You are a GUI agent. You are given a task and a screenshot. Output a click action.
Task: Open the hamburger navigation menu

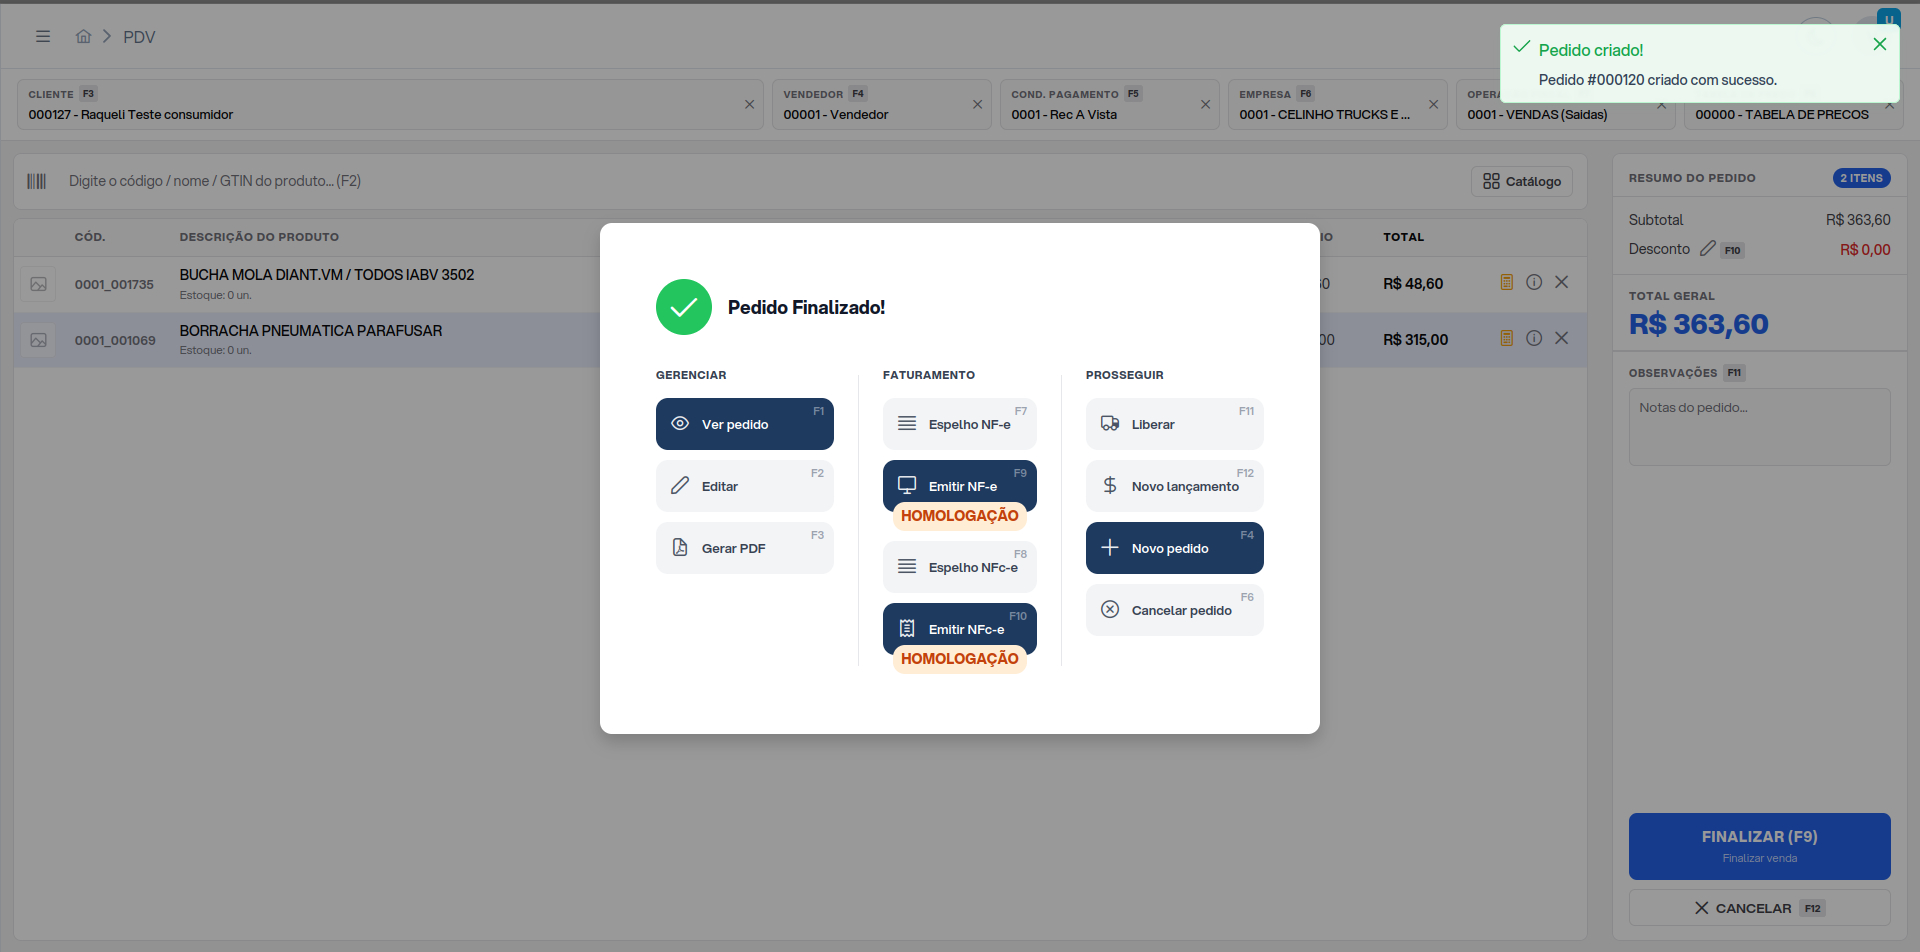click(43, 36)
